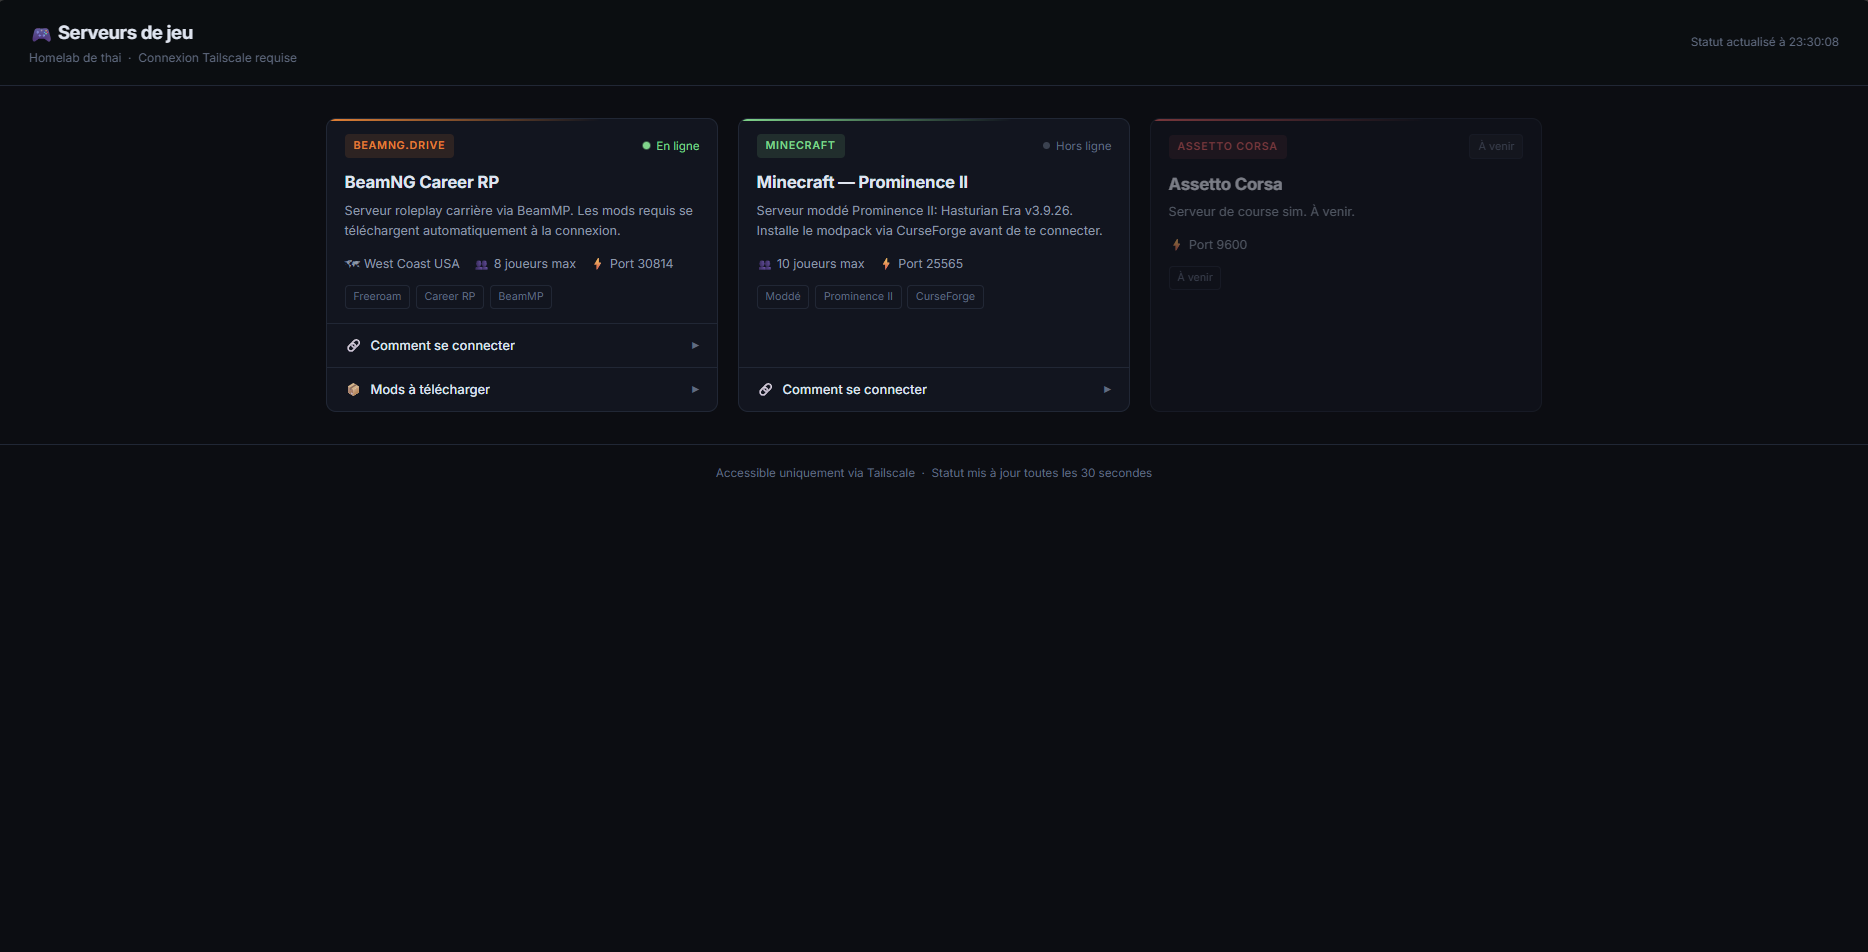
Task: Click the Port 25565 text
Action: pyautogui.click(x=930, y=264)
